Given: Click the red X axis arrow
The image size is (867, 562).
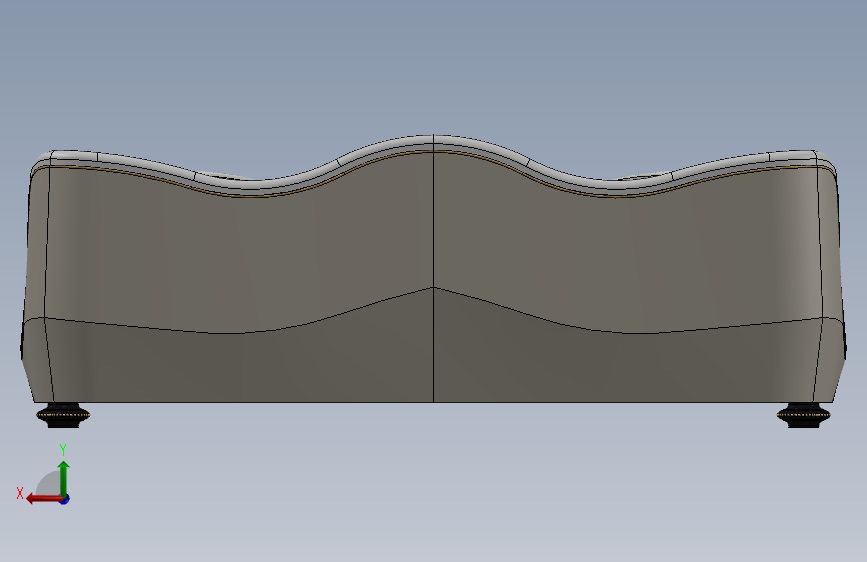Looking at the screenshot, I should click(44, 499).
